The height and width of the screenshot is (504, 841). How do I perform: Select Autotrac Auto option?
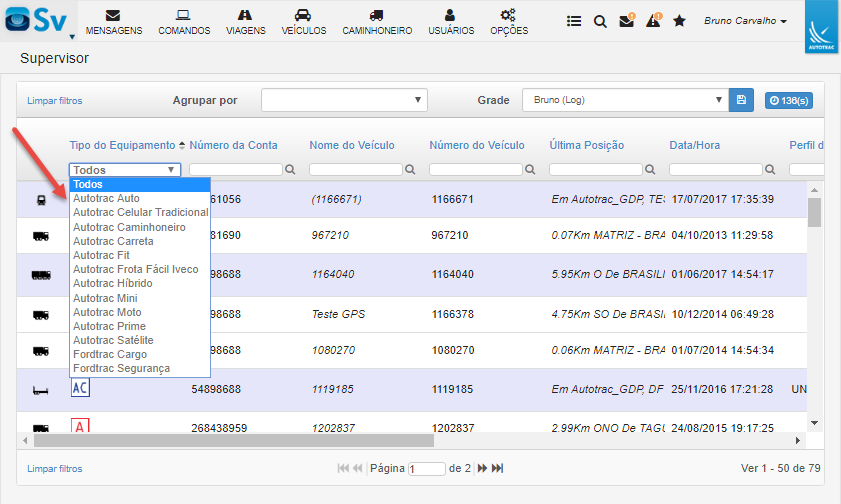140,198
